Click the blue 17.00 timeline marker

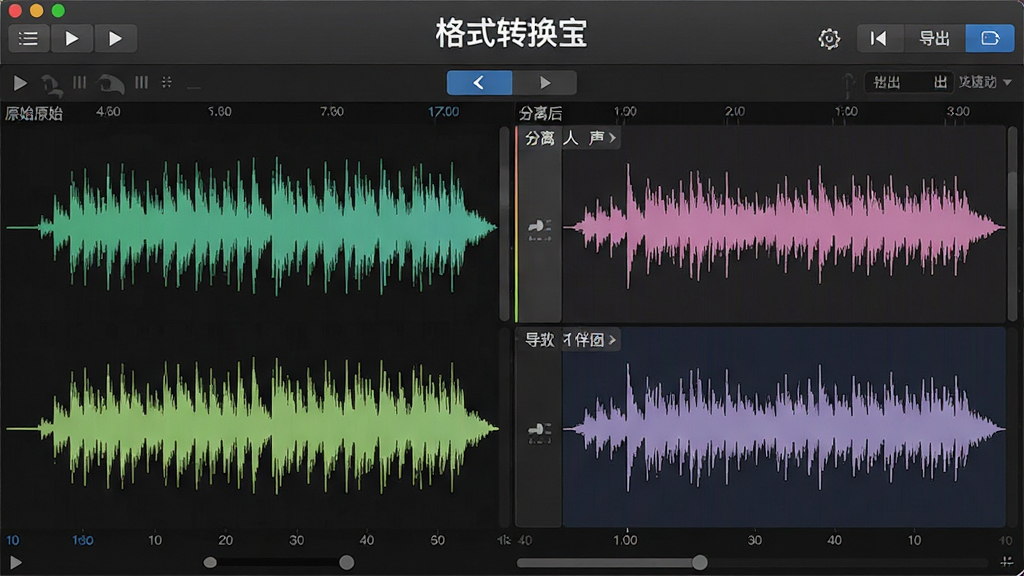click(443, 112)
